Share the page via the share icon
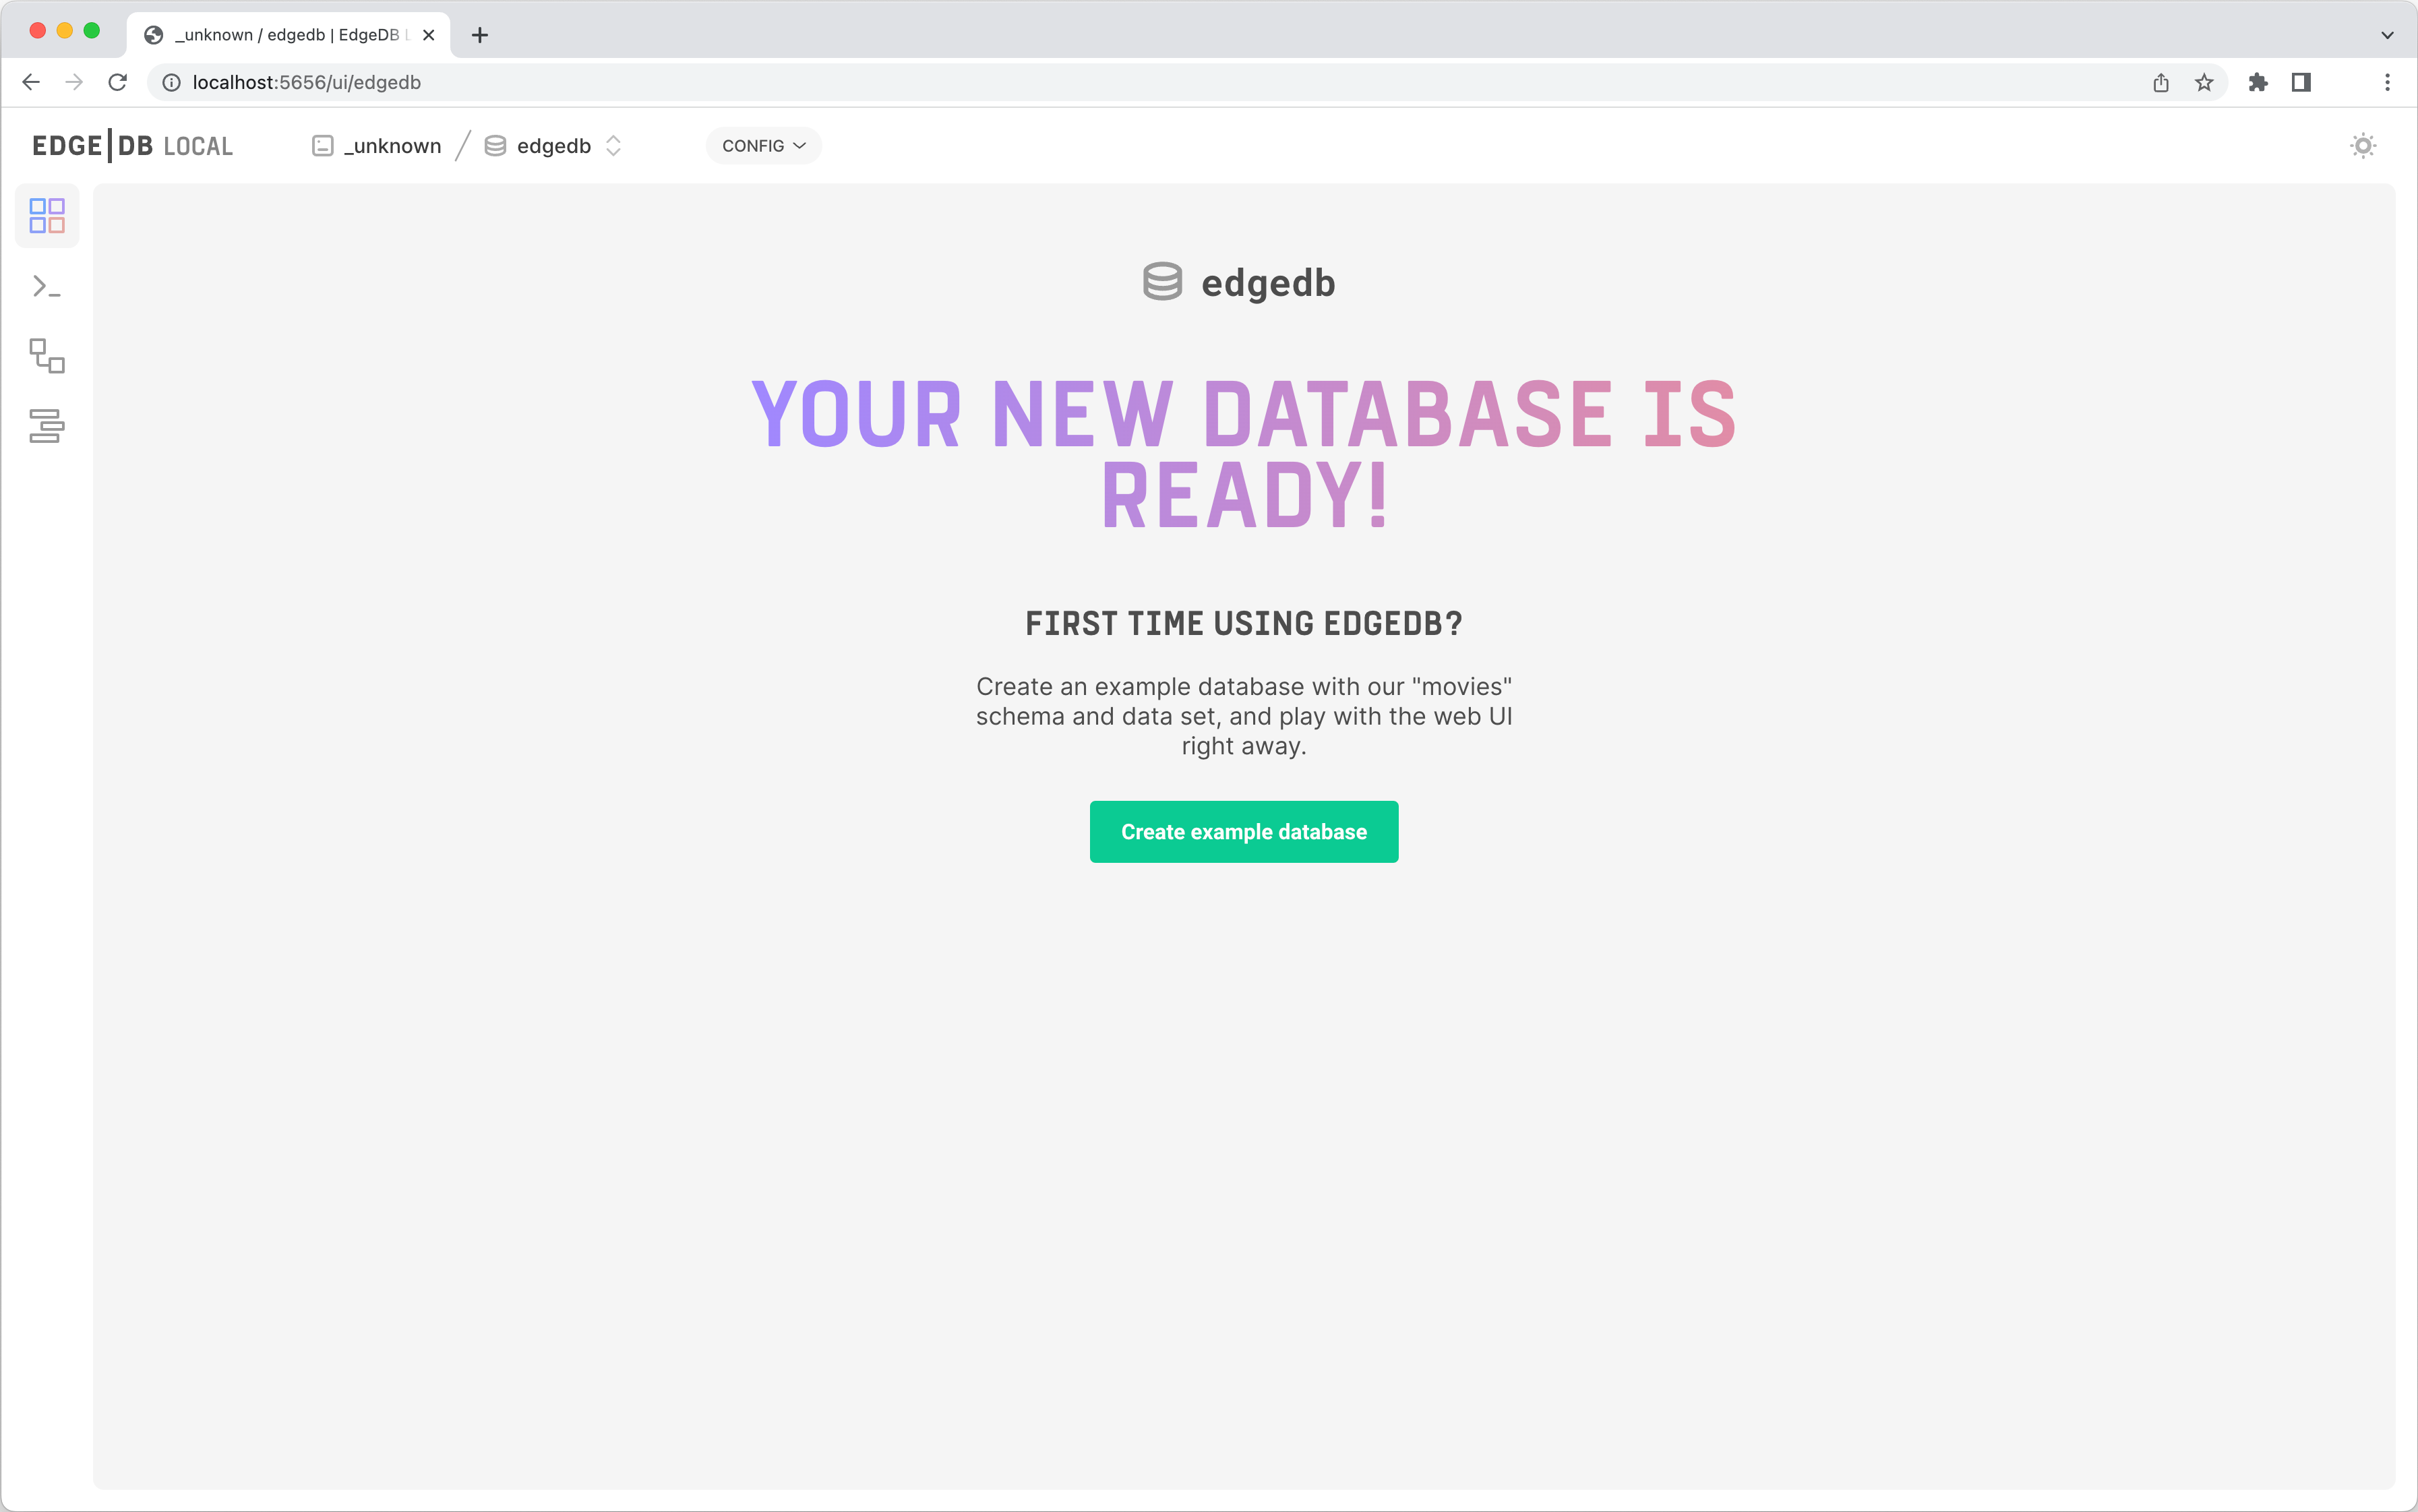 click(x=2161, y=82)
